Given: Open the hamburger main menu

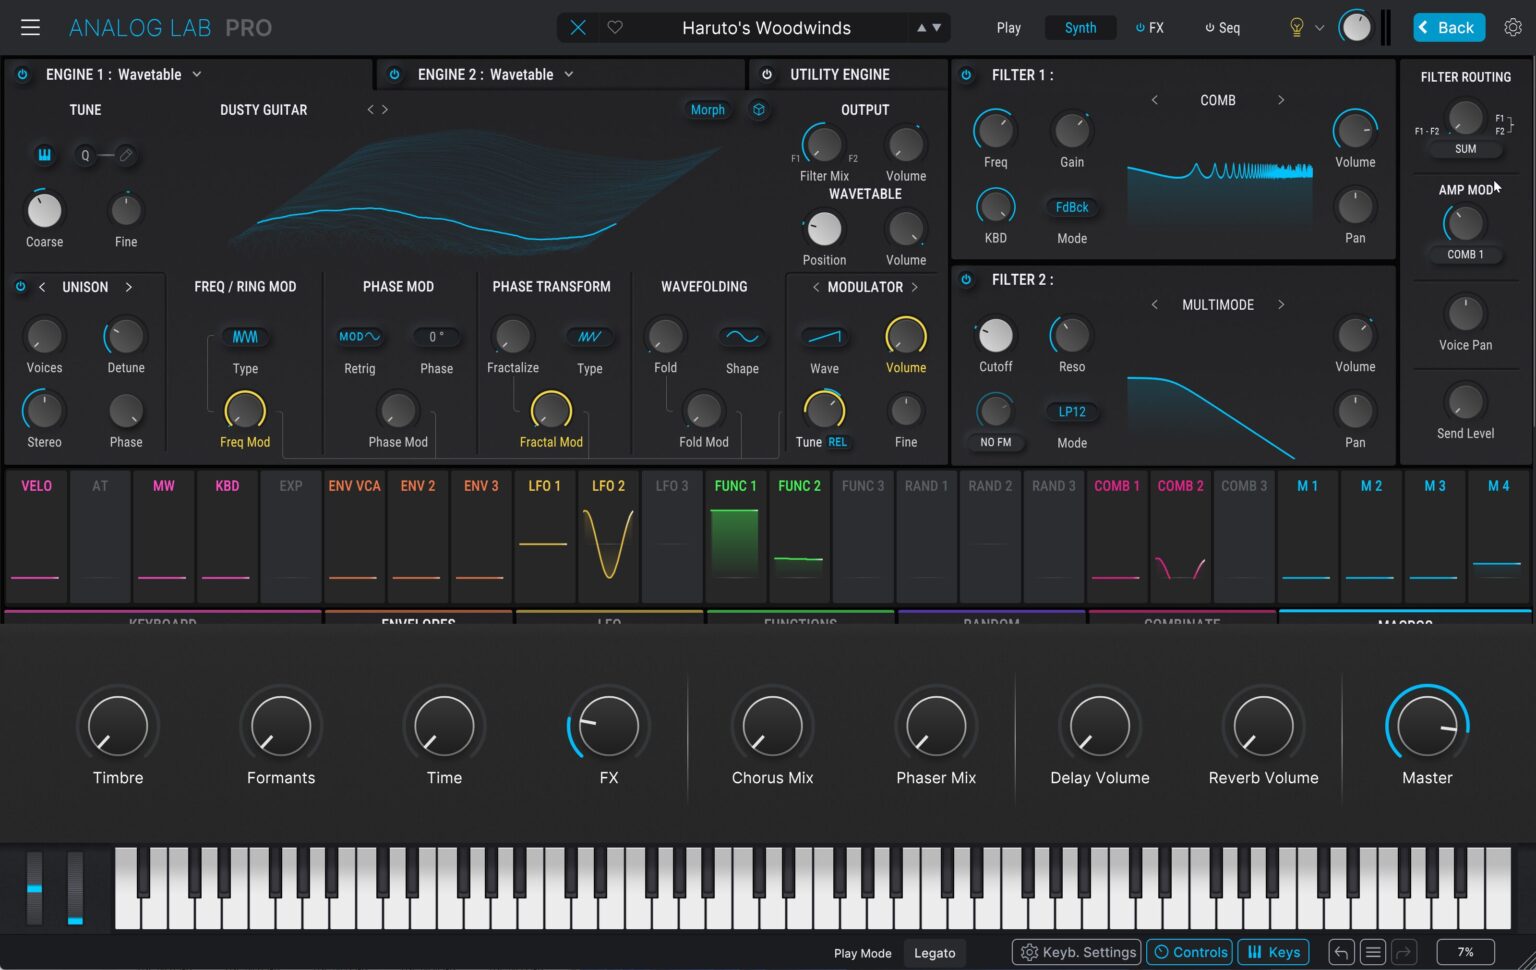Looking at the screenshot, I should click(30, 28).
